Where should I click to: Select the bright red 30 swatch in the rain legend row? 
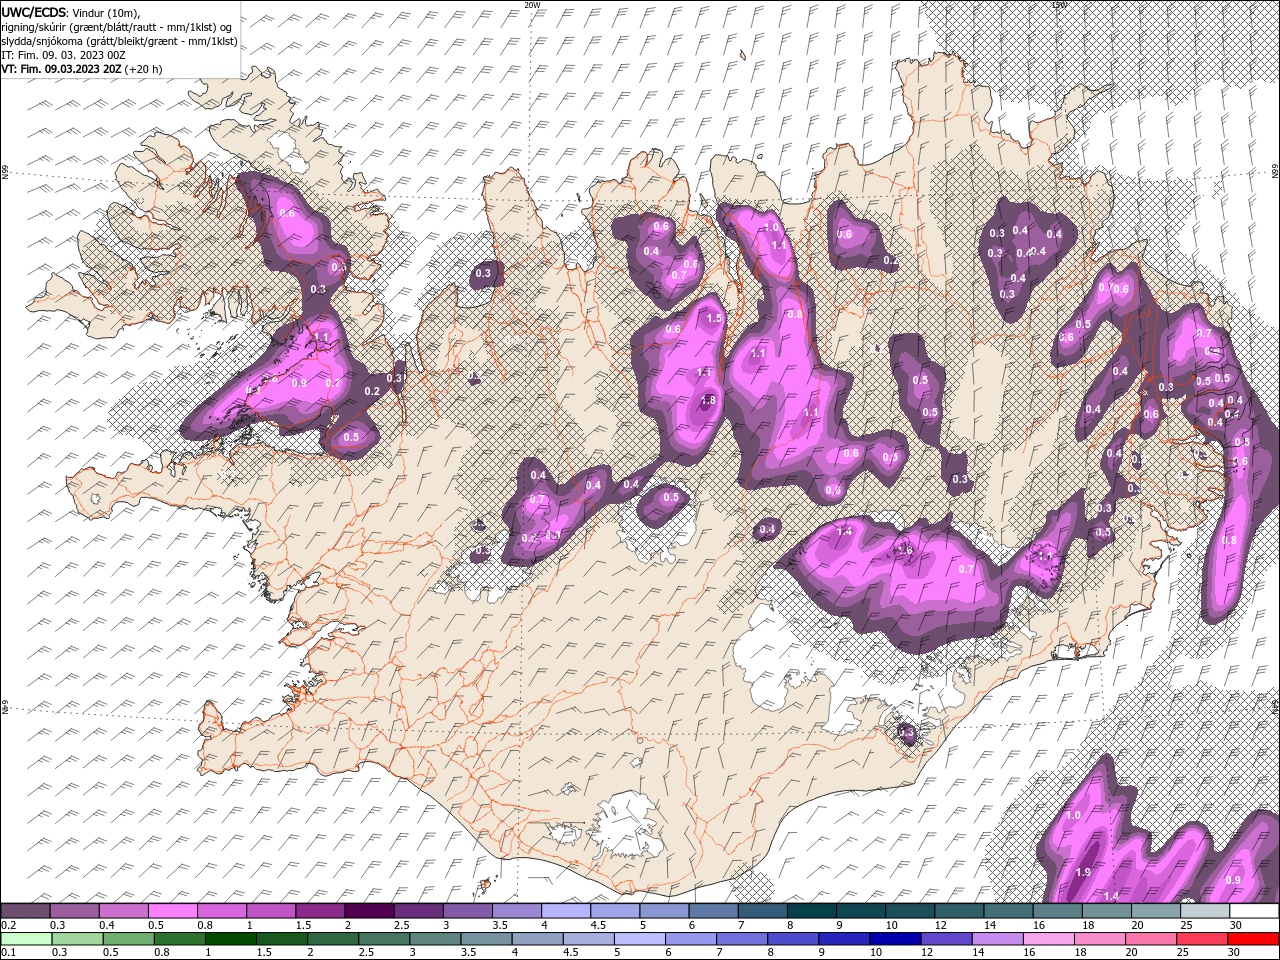click(1253, 939)
